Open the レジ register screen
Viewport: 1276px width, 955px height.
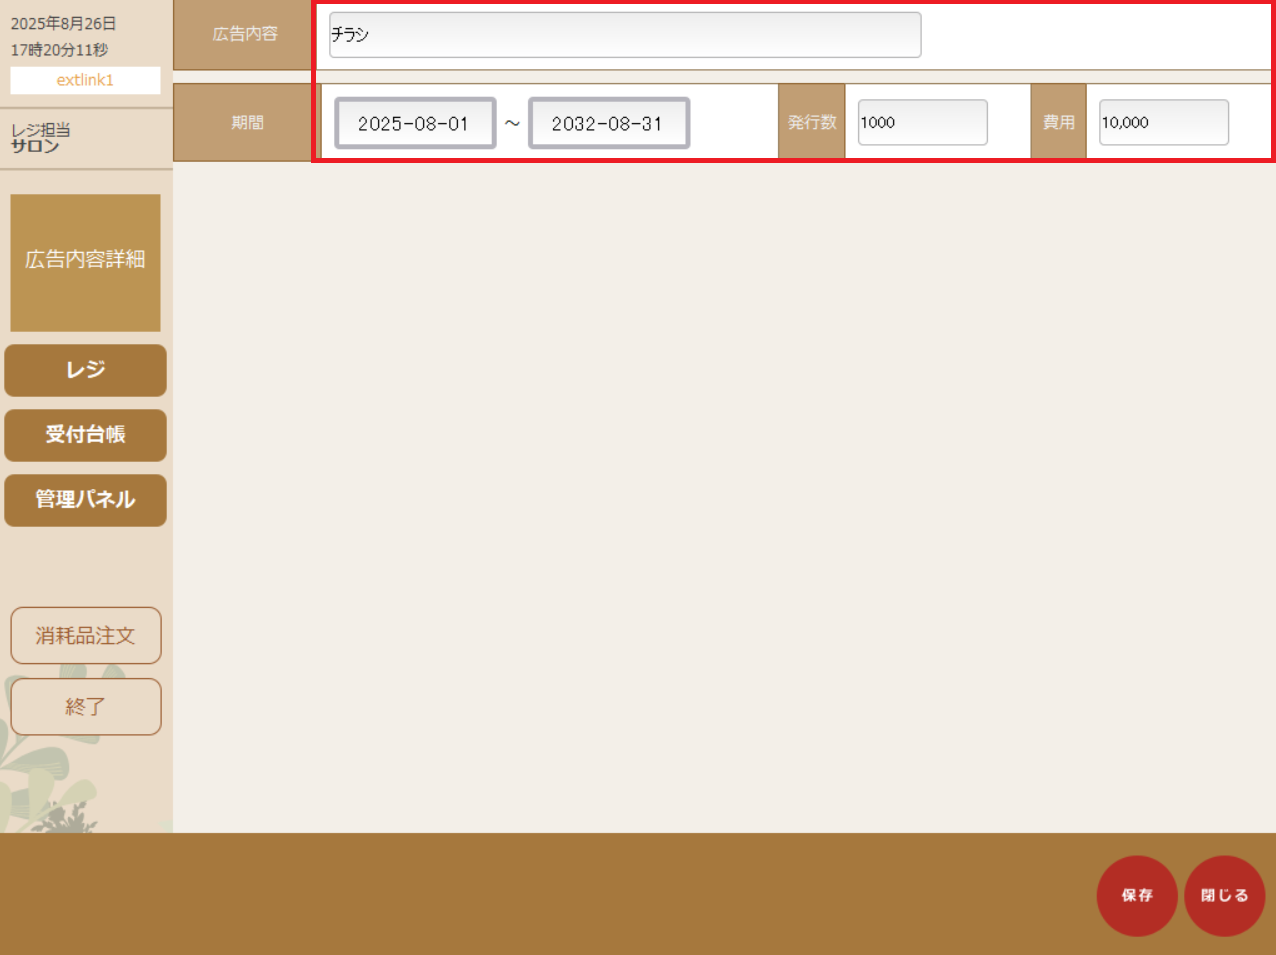click(85, 370)
